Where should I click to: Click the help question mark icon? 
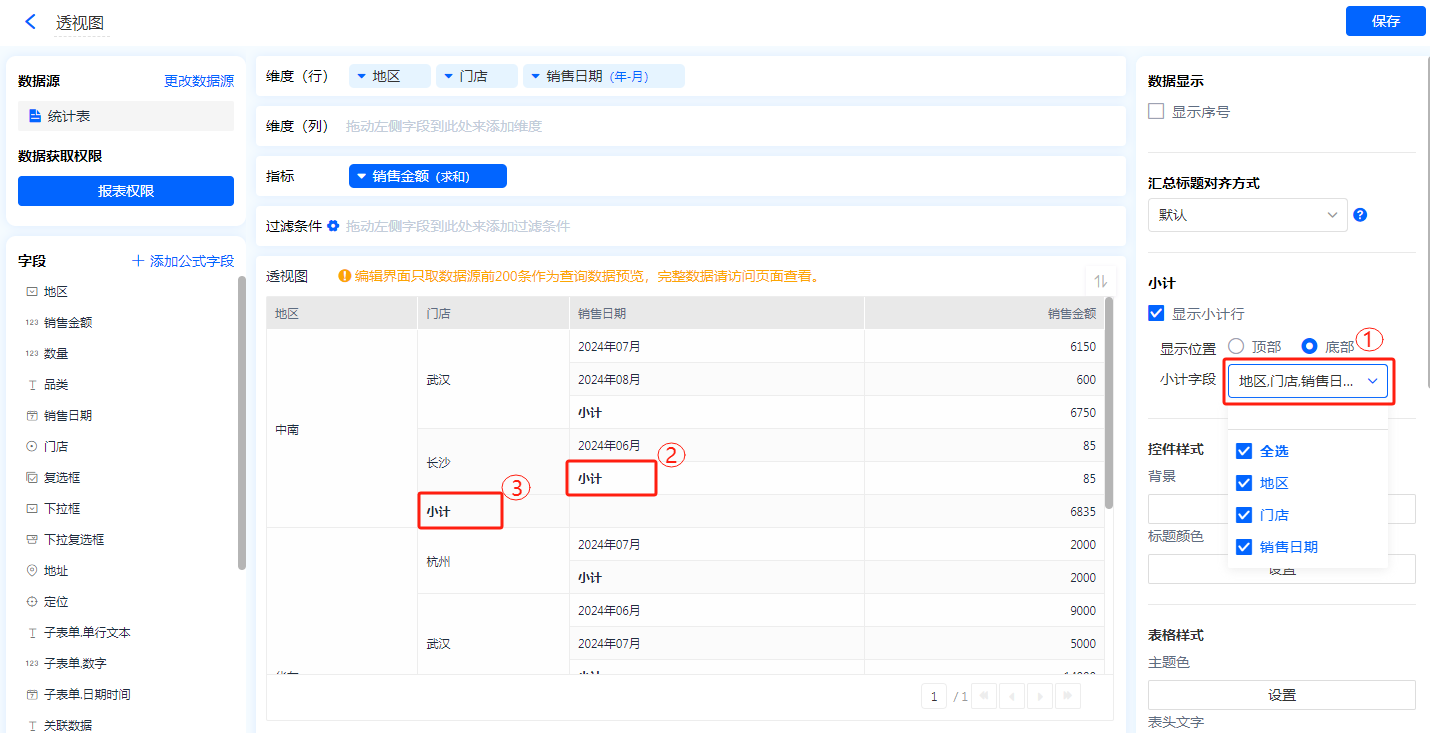coord(1360,215)
